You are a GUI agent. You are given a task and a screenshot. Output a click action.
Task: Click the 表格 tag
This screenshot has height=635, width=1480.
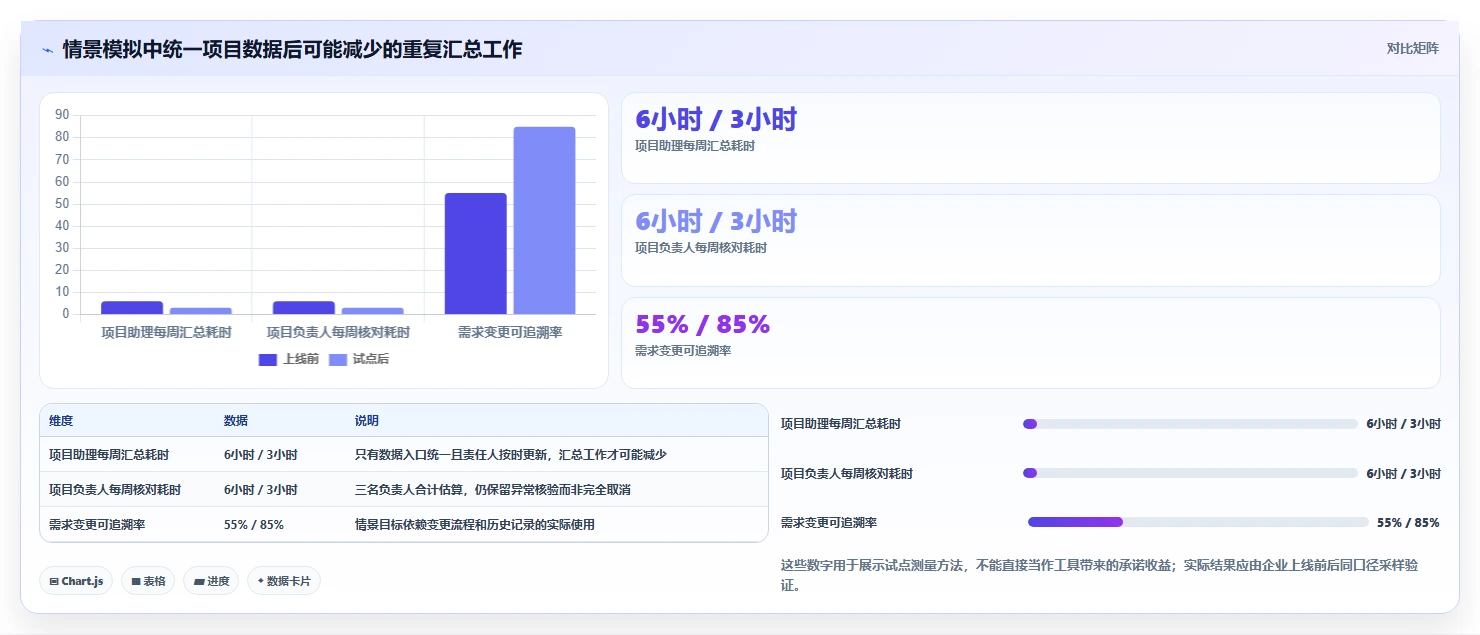click(x=148, y=581)
